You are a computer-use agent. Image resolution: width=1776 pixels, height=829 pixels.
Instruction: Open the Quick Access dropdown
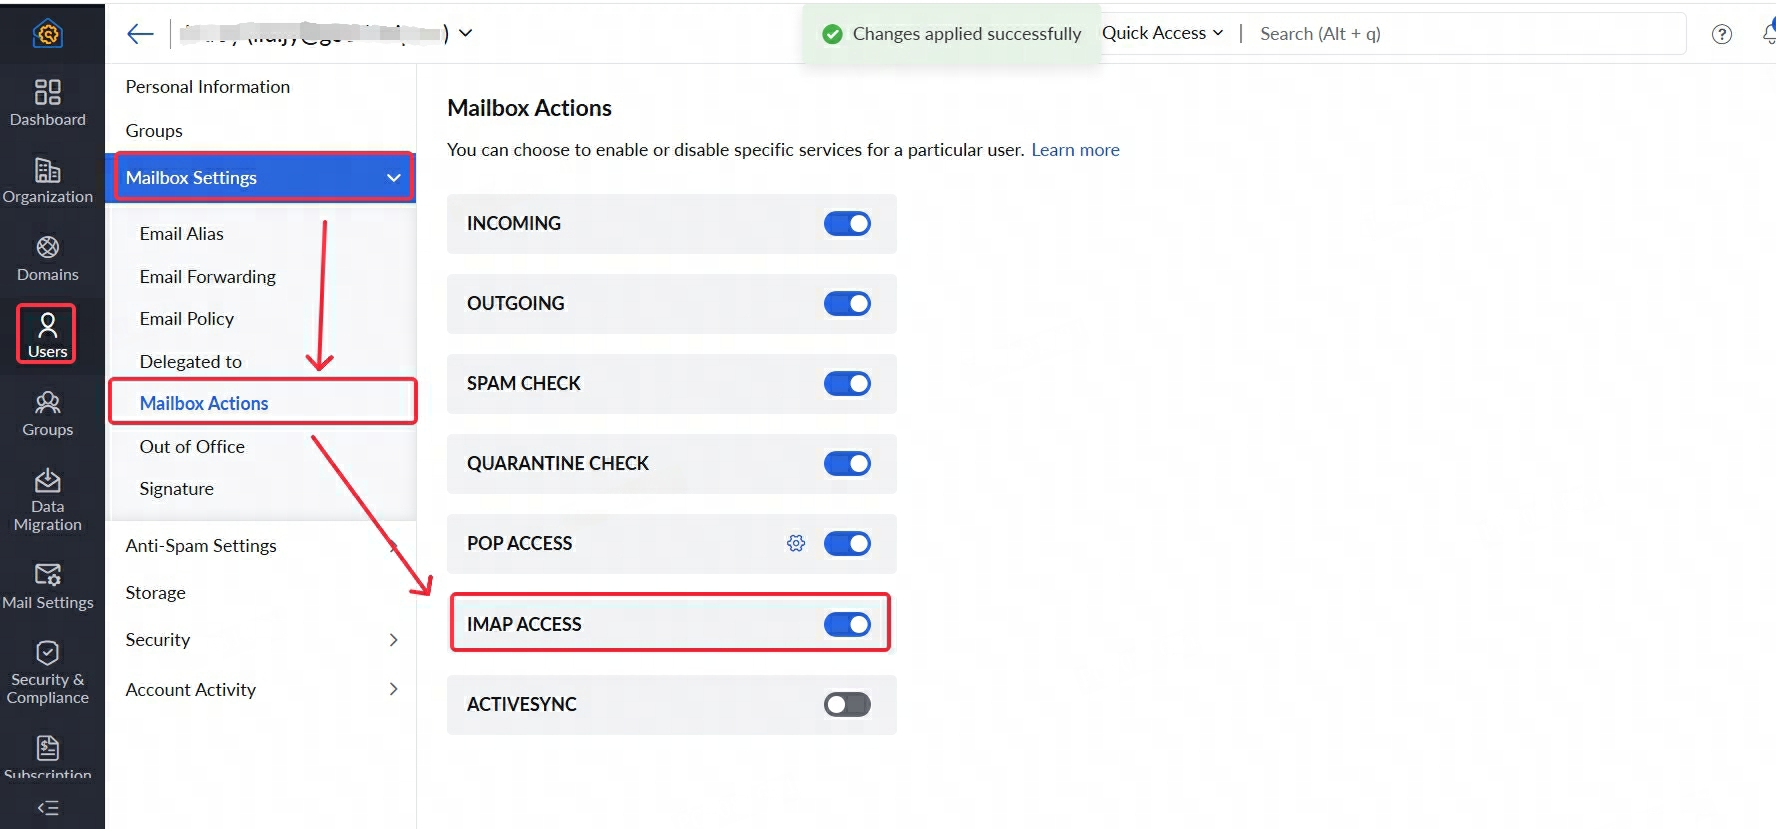(1162, 33)
